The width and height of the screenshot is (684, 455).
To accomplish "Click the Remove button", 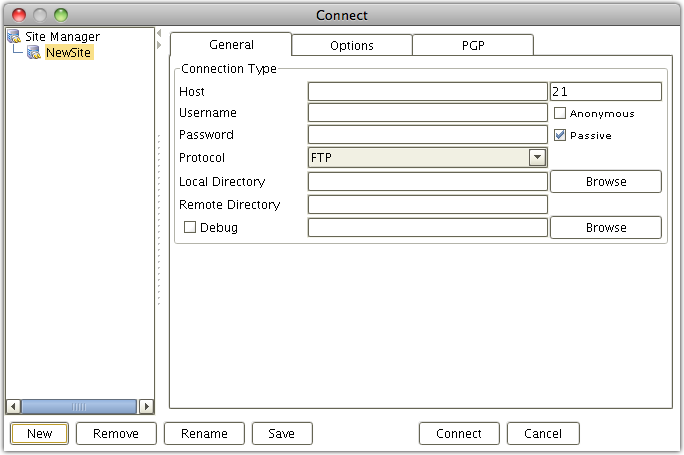I will tap(116, 434).
